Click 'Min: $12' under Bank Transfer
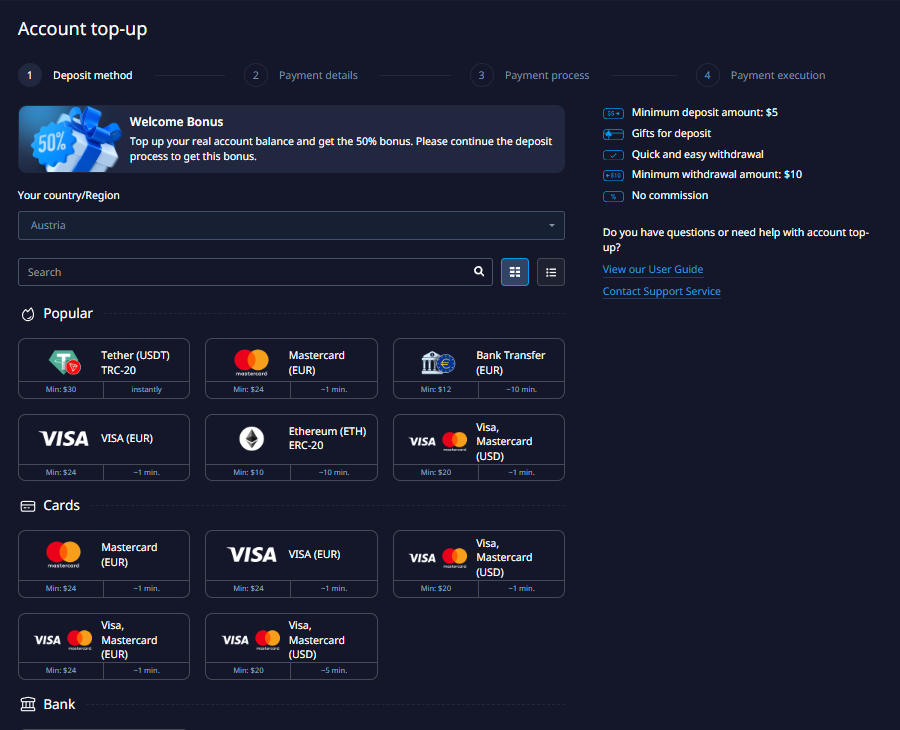This screenshot has width=900, height=730. tap(436, 389)
